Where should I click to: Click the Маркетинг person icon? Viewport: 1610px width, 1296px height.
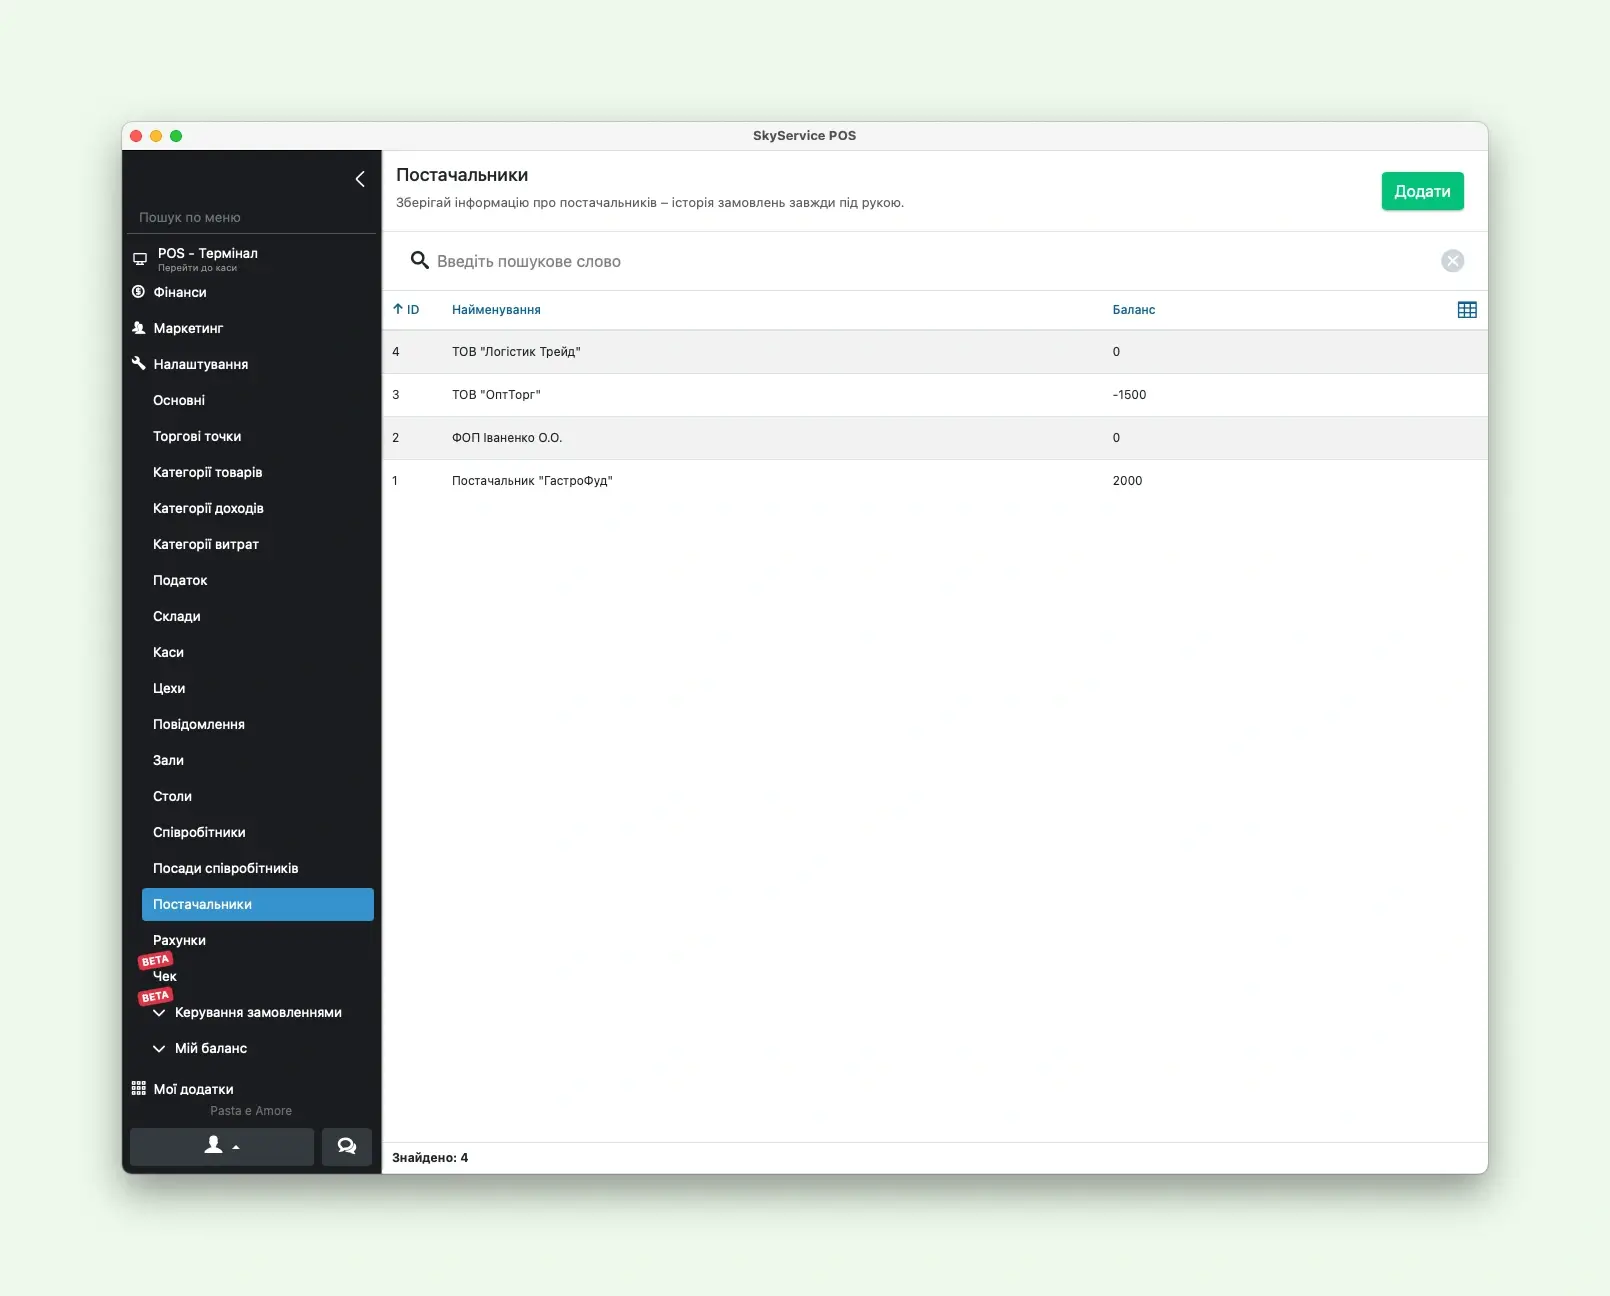[x=139, y=328]
